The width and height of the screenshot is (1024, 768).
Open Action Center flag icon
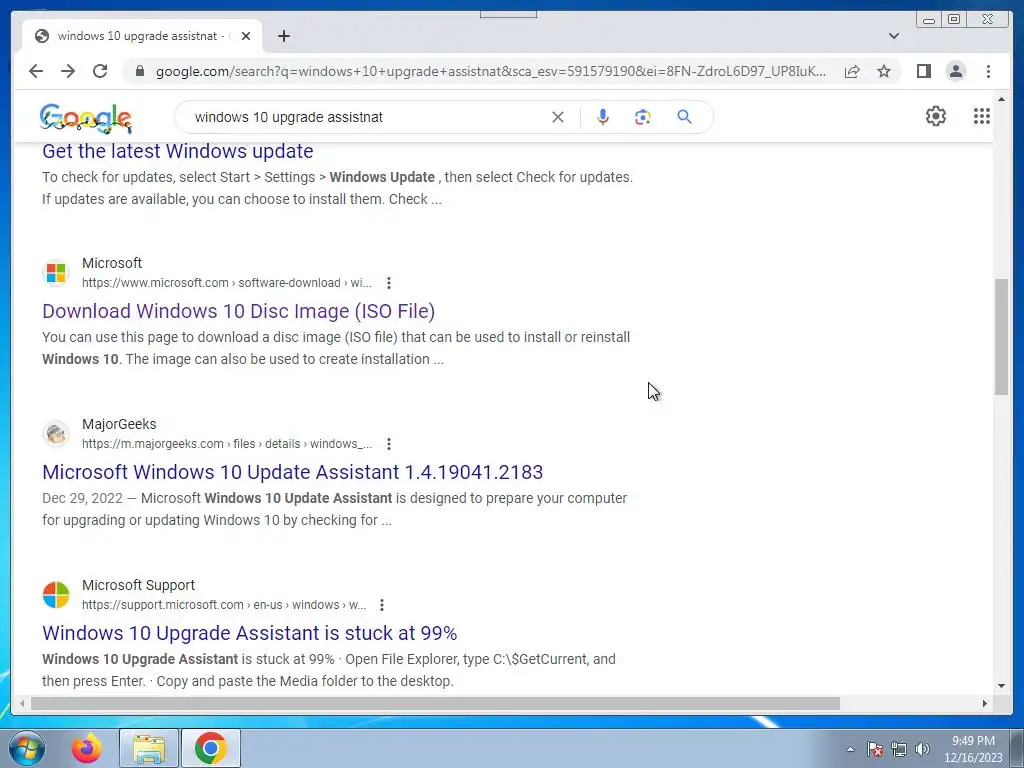(x=875, y=749)
